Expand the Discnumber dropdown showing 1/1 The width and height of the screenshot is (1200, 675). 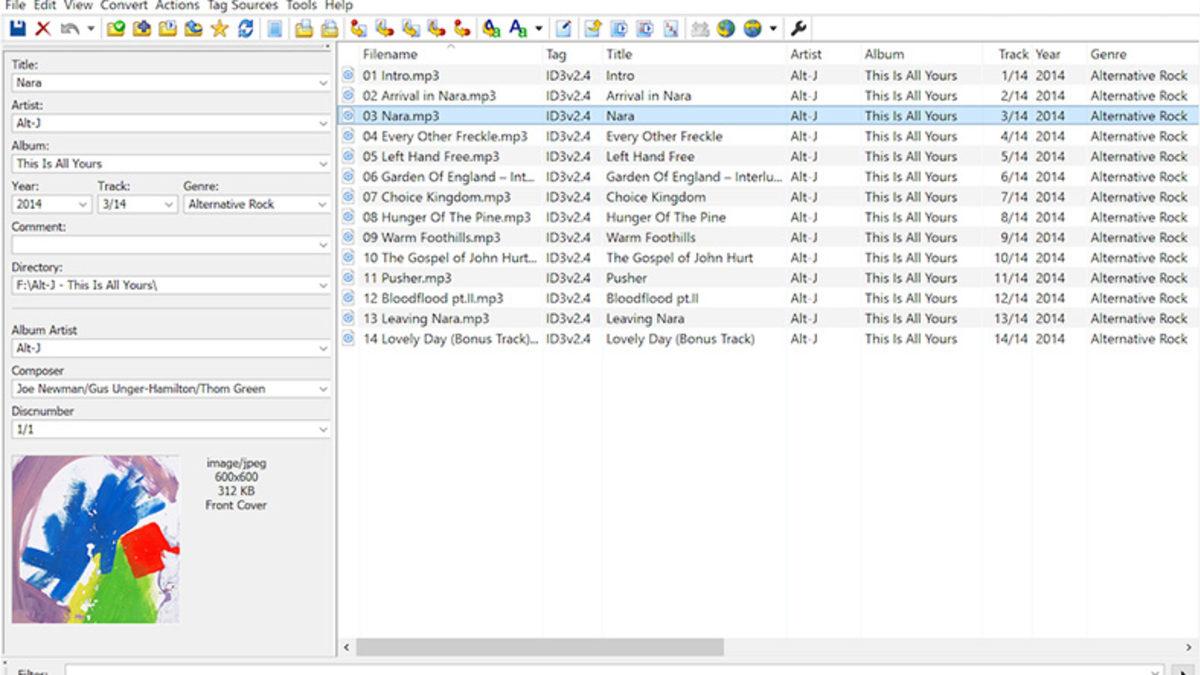coord(321,430)
